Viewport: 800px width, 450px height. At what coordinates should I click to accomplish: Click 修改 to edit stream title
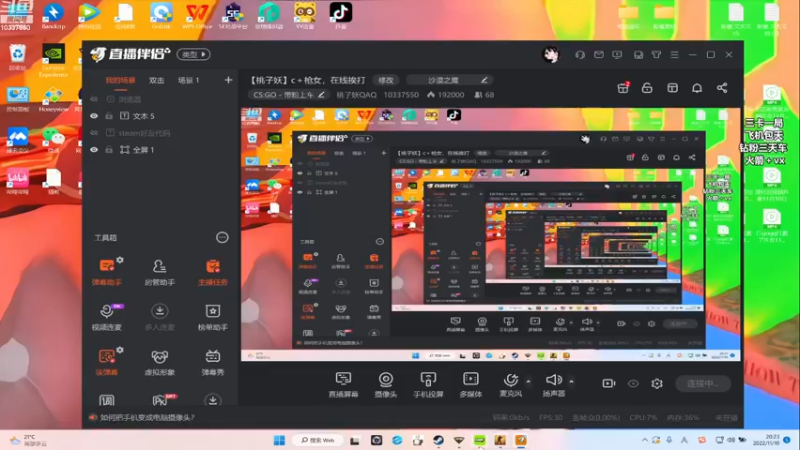pos(386,80)
